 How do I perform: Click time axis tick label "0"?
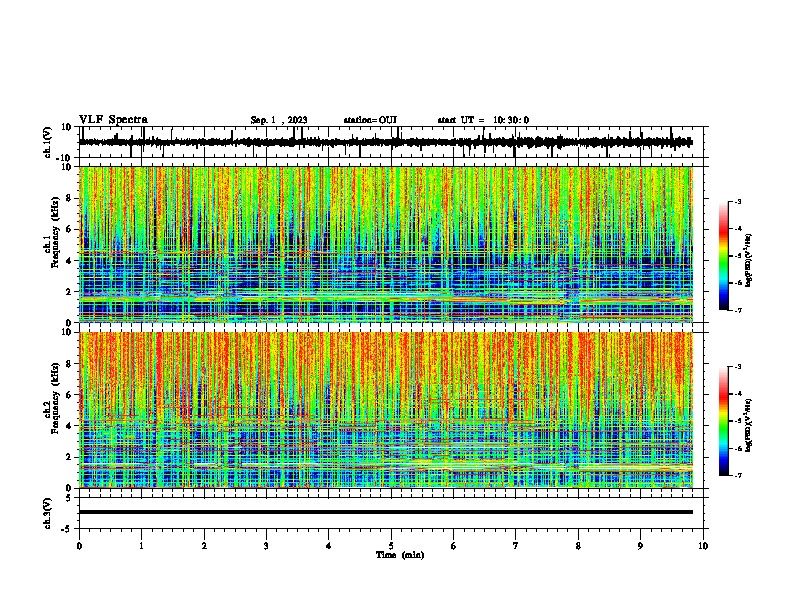[79, 546]
